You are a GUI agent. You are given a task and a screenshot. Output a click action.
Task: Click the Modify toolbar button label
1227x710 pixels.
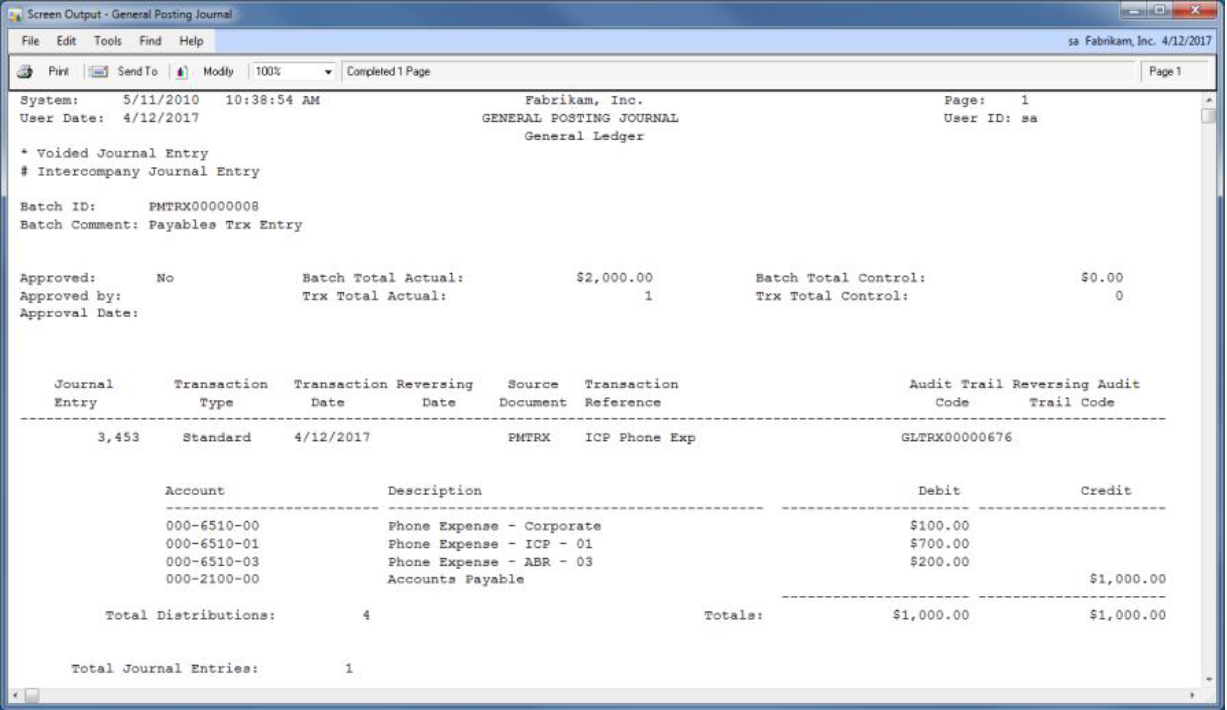(218, 72)
